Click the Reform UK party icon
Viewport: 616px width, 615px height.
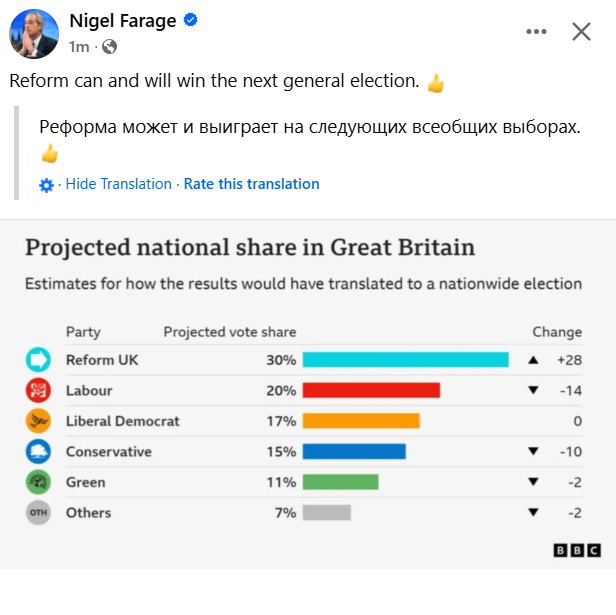(38, 360)
